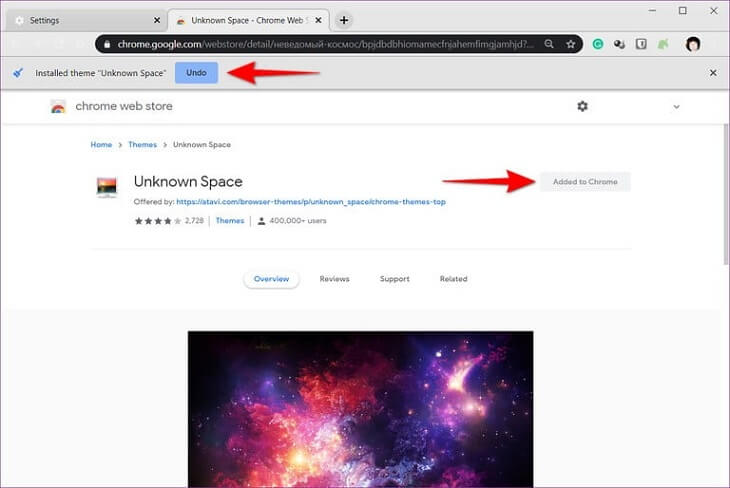
Task: Click the Unknown Space theme icon
Action: (106, 188)
